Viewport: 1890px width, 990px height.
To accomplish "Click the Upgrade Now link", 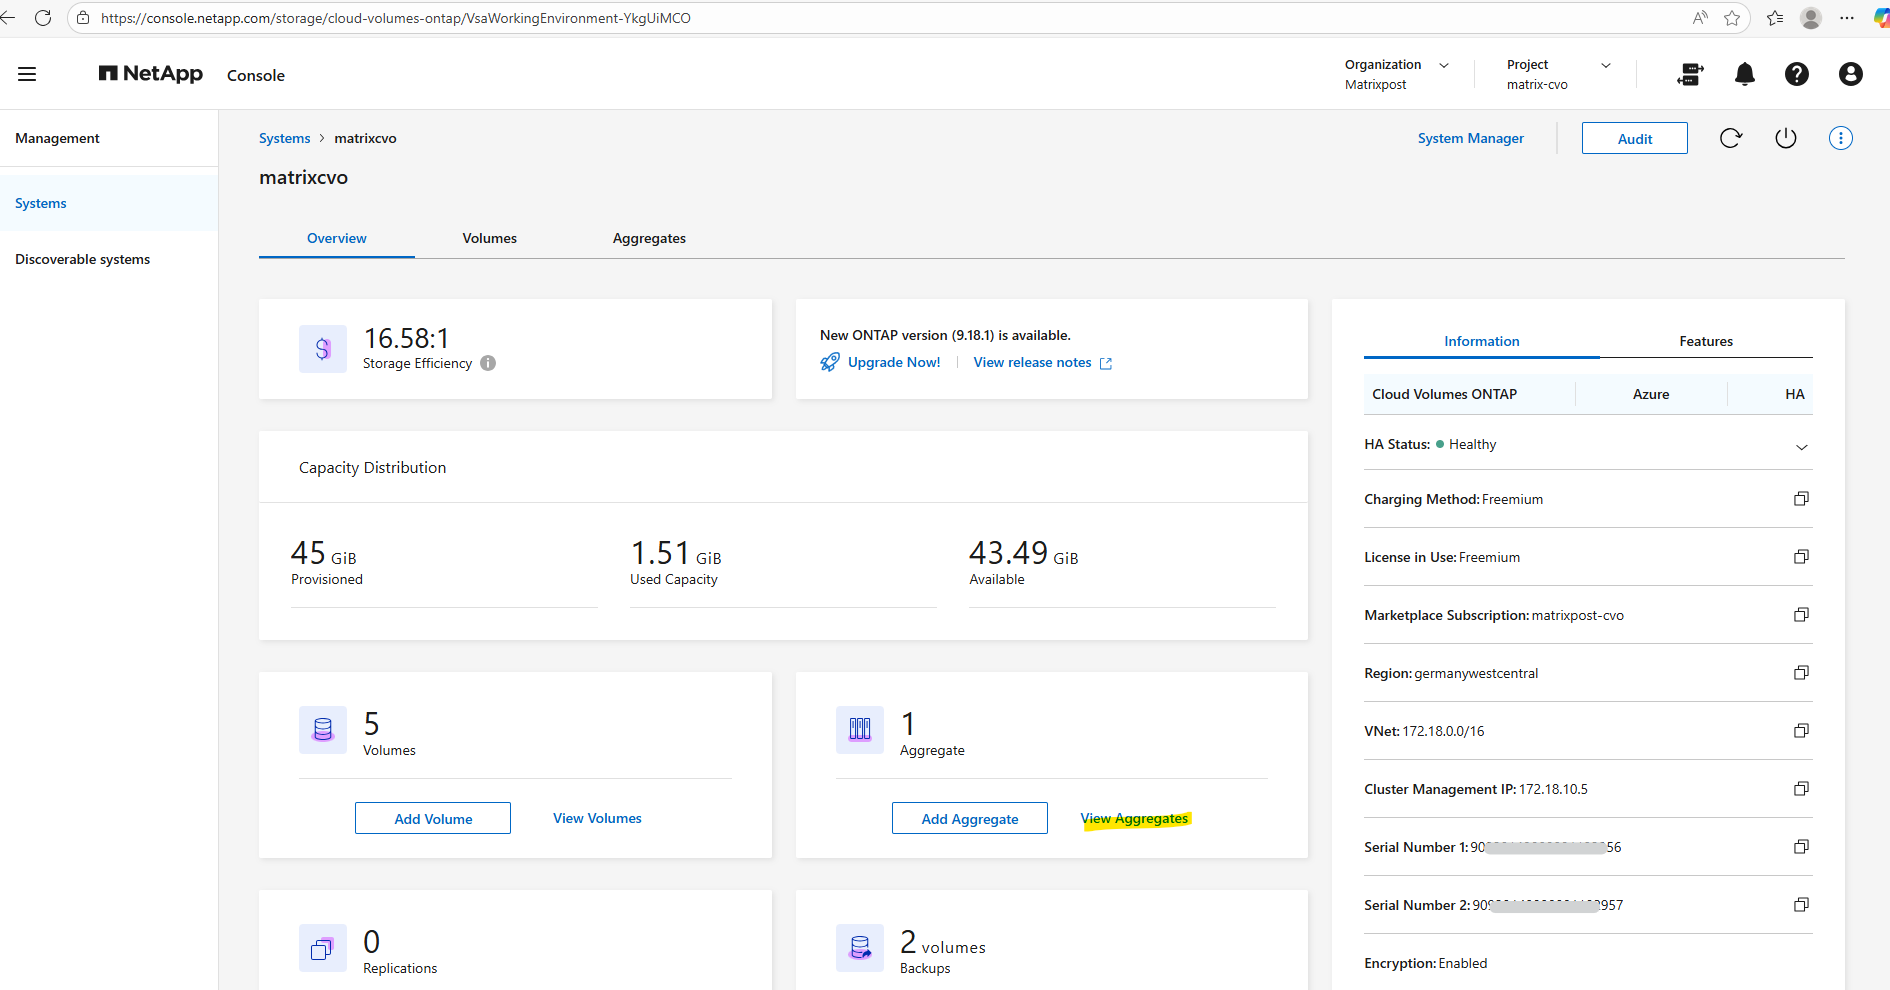I will pos(893,362).
